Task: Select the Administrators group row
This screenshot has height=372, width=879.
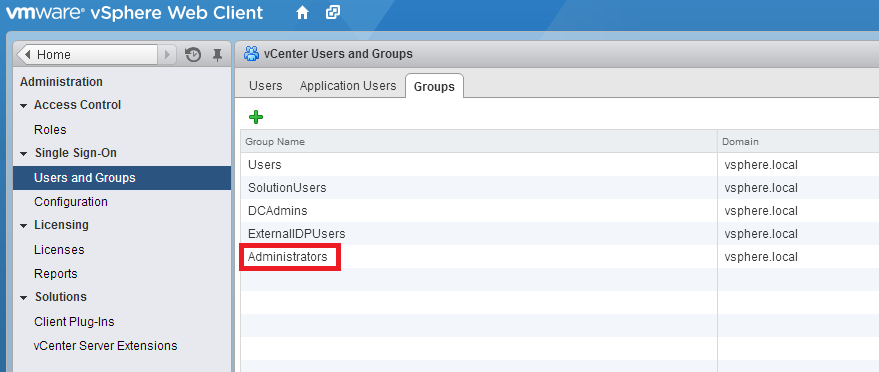Action: [x=559, y=257]
